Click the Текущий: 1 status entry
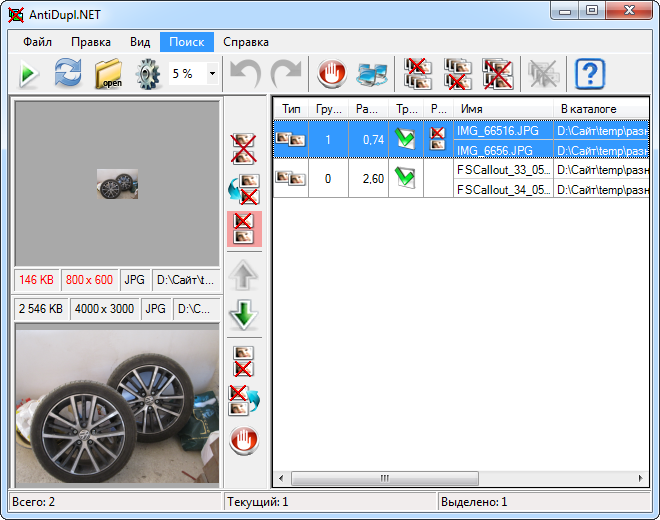Viewport: 660px width, 520px height. coord(258,502)
